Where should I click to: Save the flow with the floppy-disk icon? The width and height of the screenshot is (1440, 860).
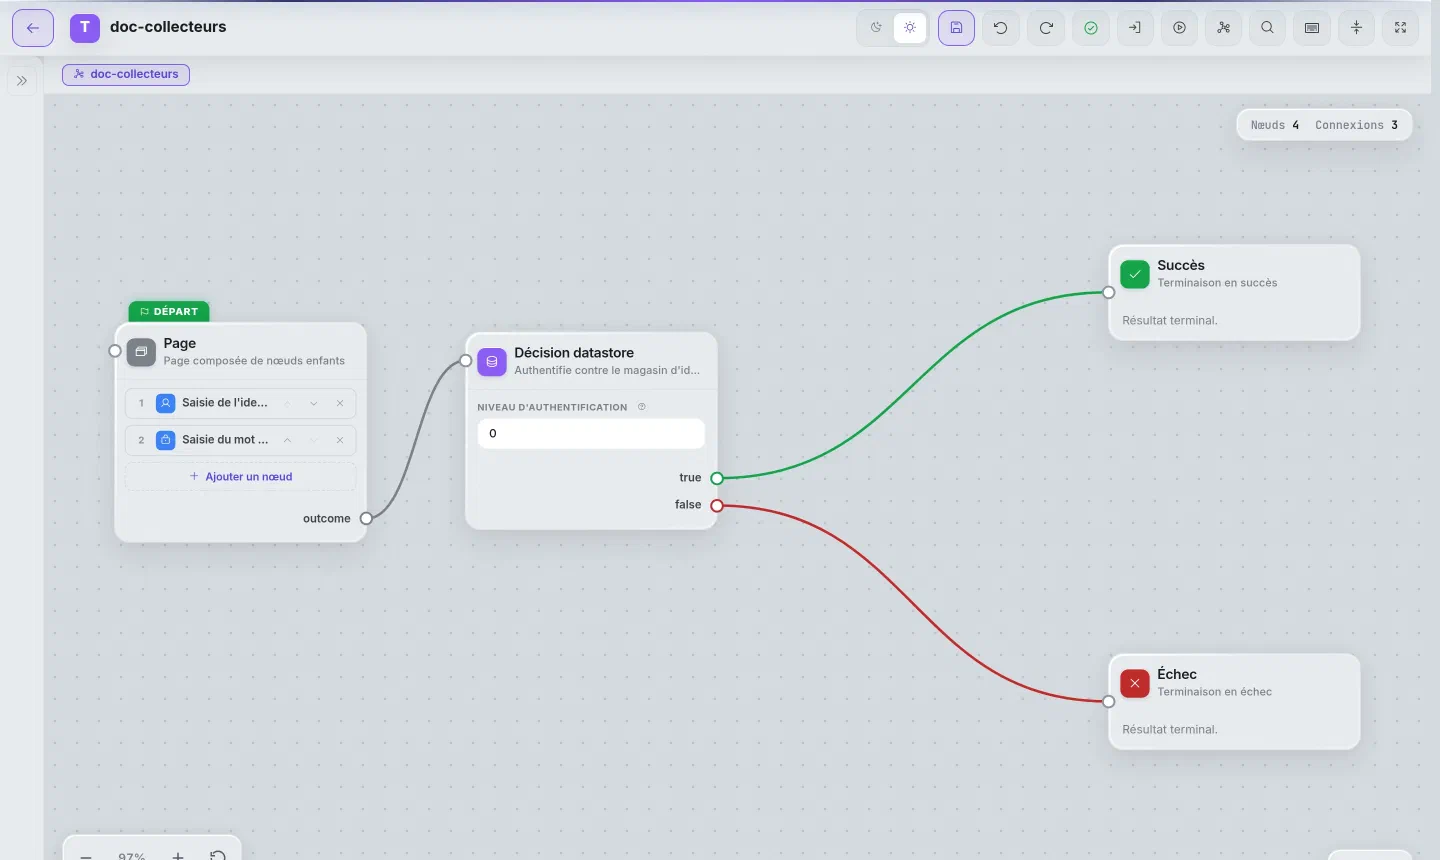(956, 28)
